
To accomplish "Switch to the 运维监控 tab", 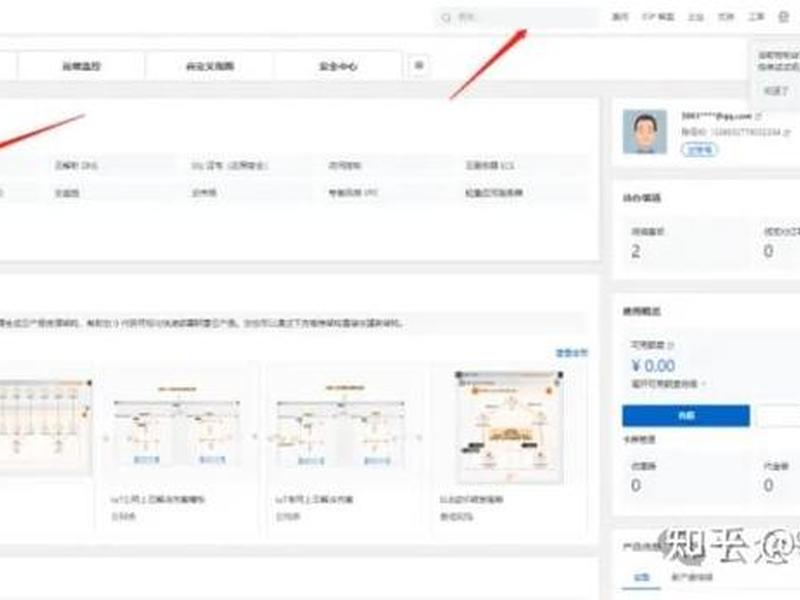I will pyautogui.click(x=81, y=66).
